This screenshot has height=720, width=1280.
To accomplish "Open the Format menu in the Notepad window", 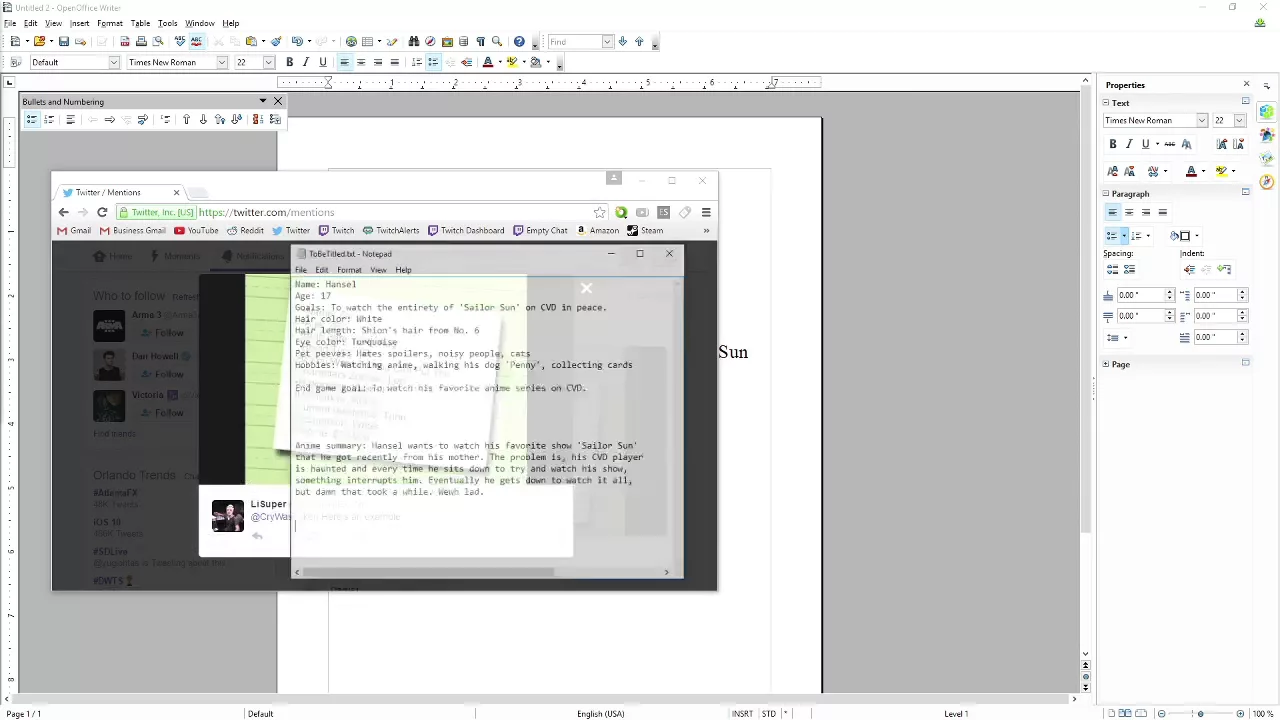I will 349,270.
